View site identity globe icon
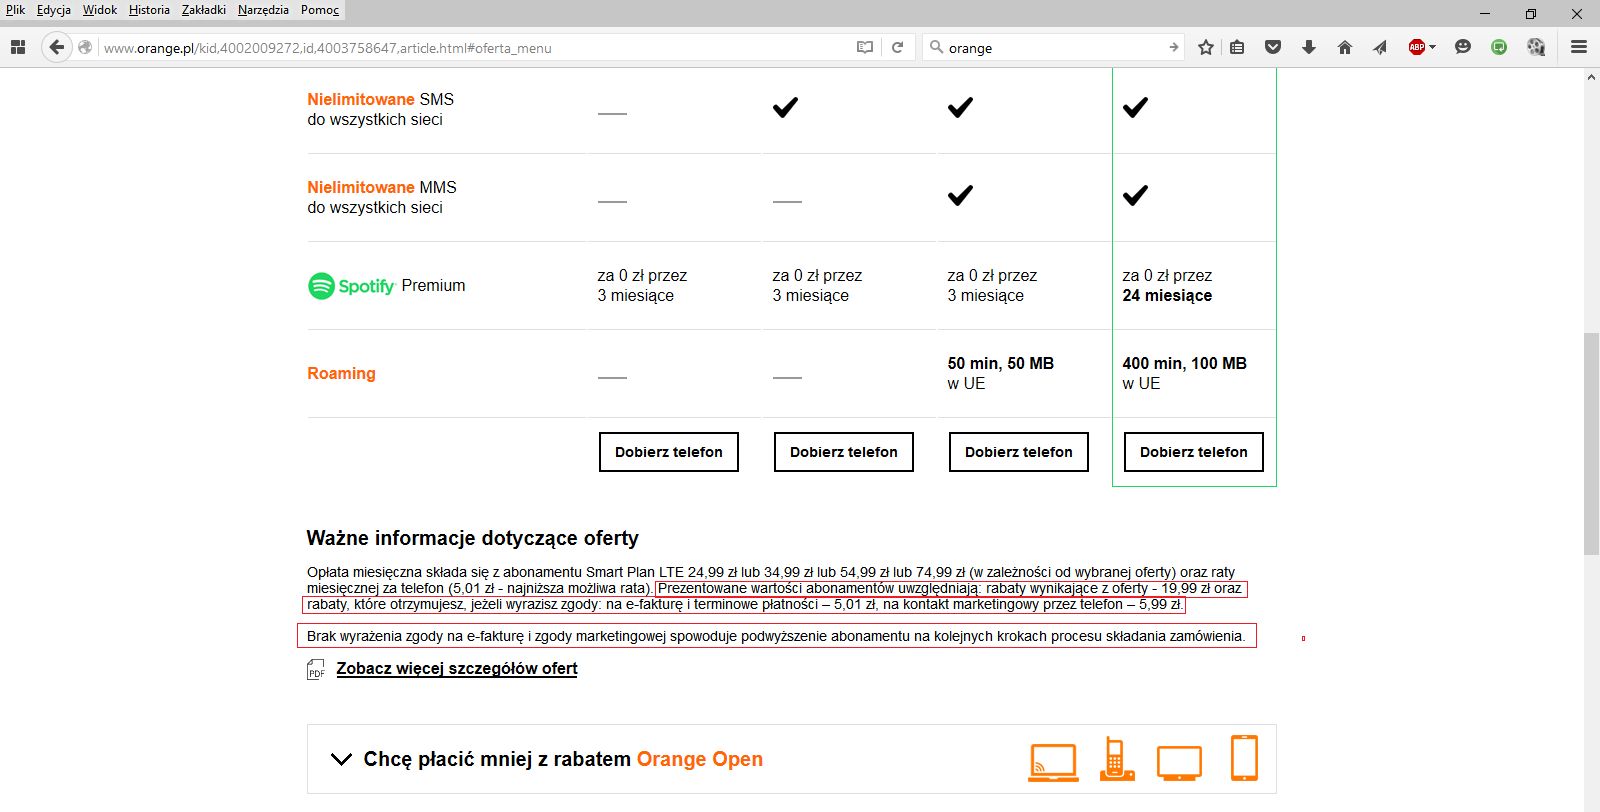 [x=85, y=47]
